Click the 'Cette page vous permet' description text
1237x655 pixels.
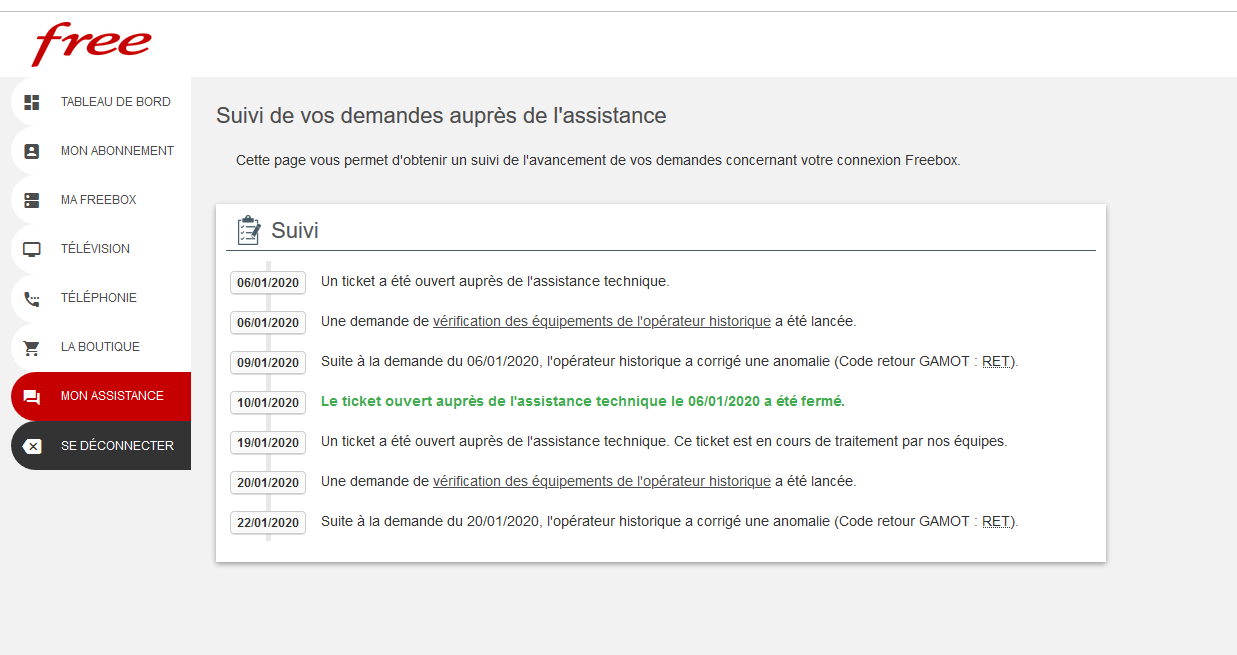598,160
